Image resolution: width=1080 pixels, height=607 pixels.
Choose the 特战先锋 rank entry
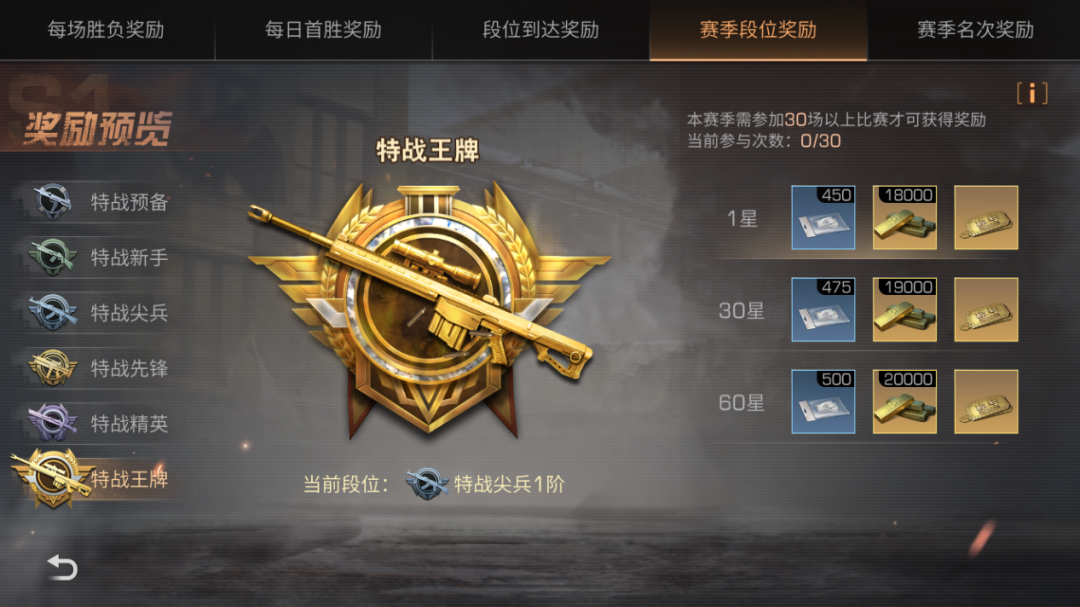tap(96, 368)
